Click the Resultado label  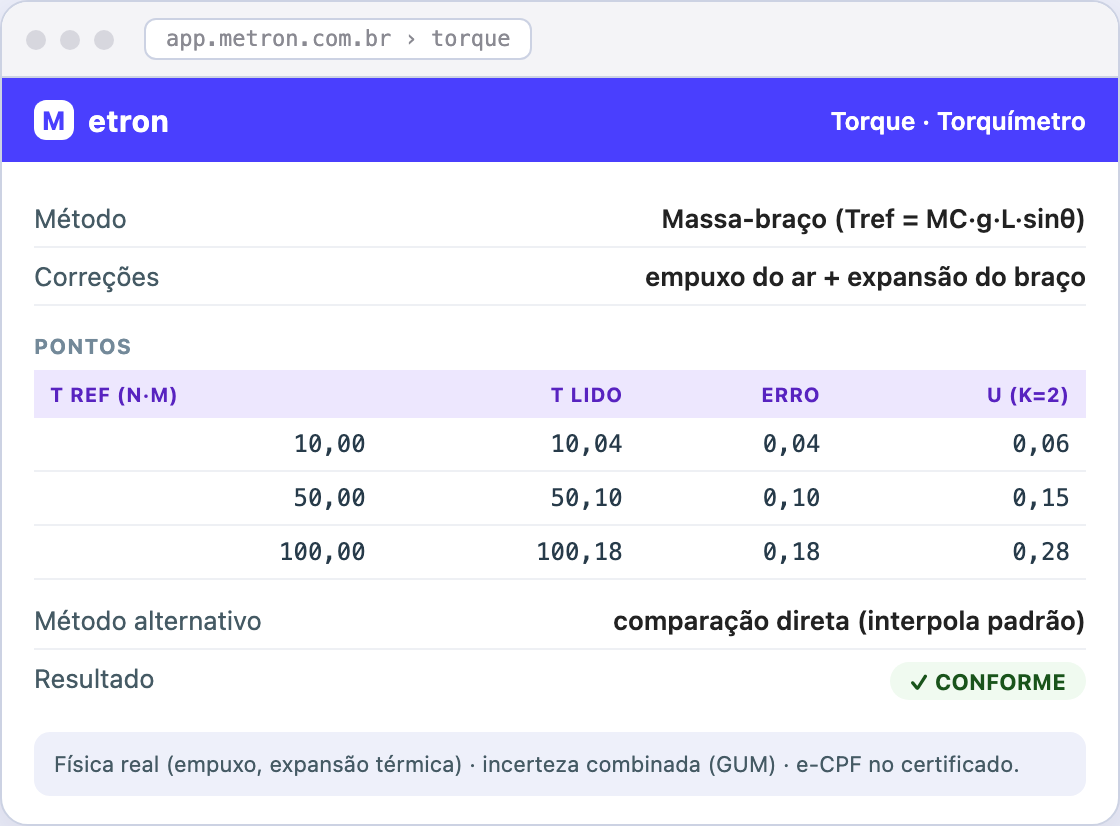coord(94,680)
